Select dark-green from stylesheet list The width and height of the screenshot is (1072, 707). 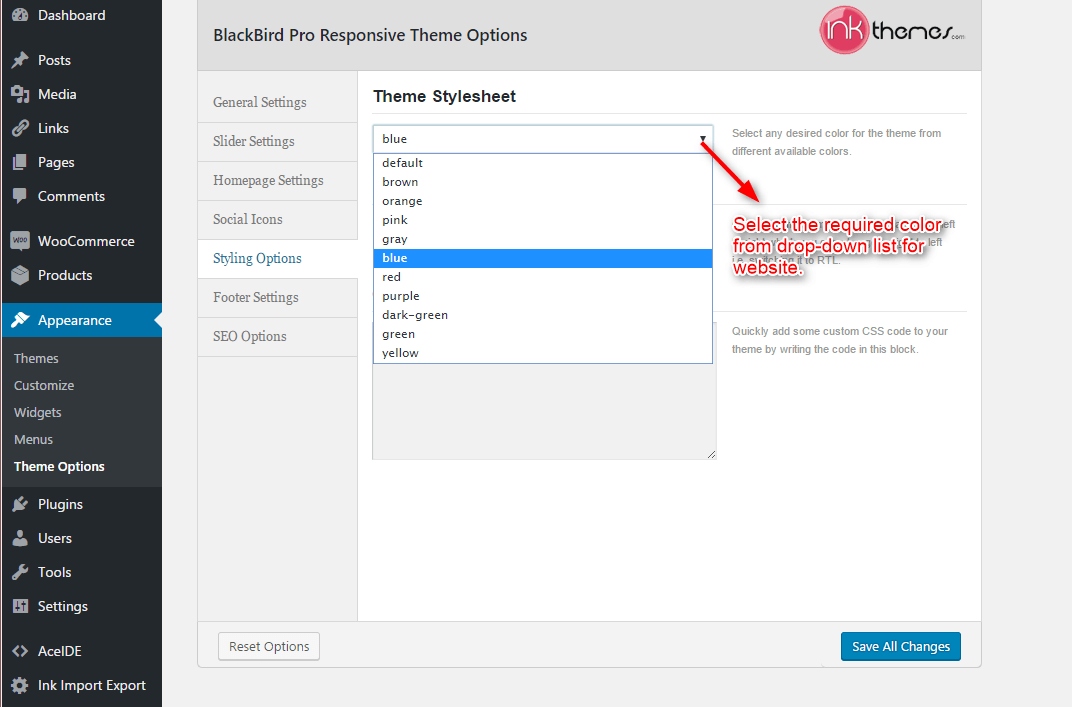pyautogui.click(x=543, y=315)
